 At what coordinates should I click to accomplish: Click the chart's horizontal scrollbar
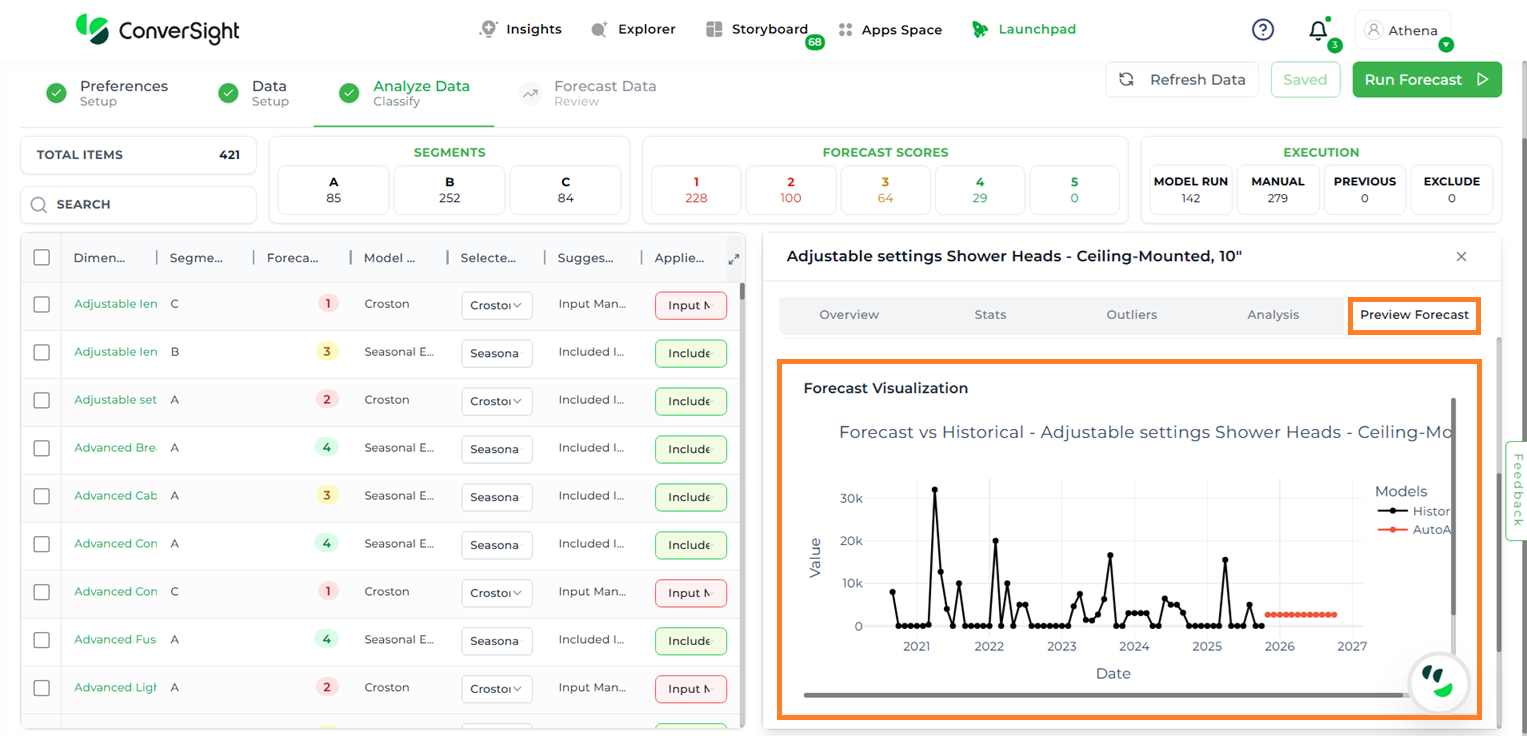(x=1100, y=694)
